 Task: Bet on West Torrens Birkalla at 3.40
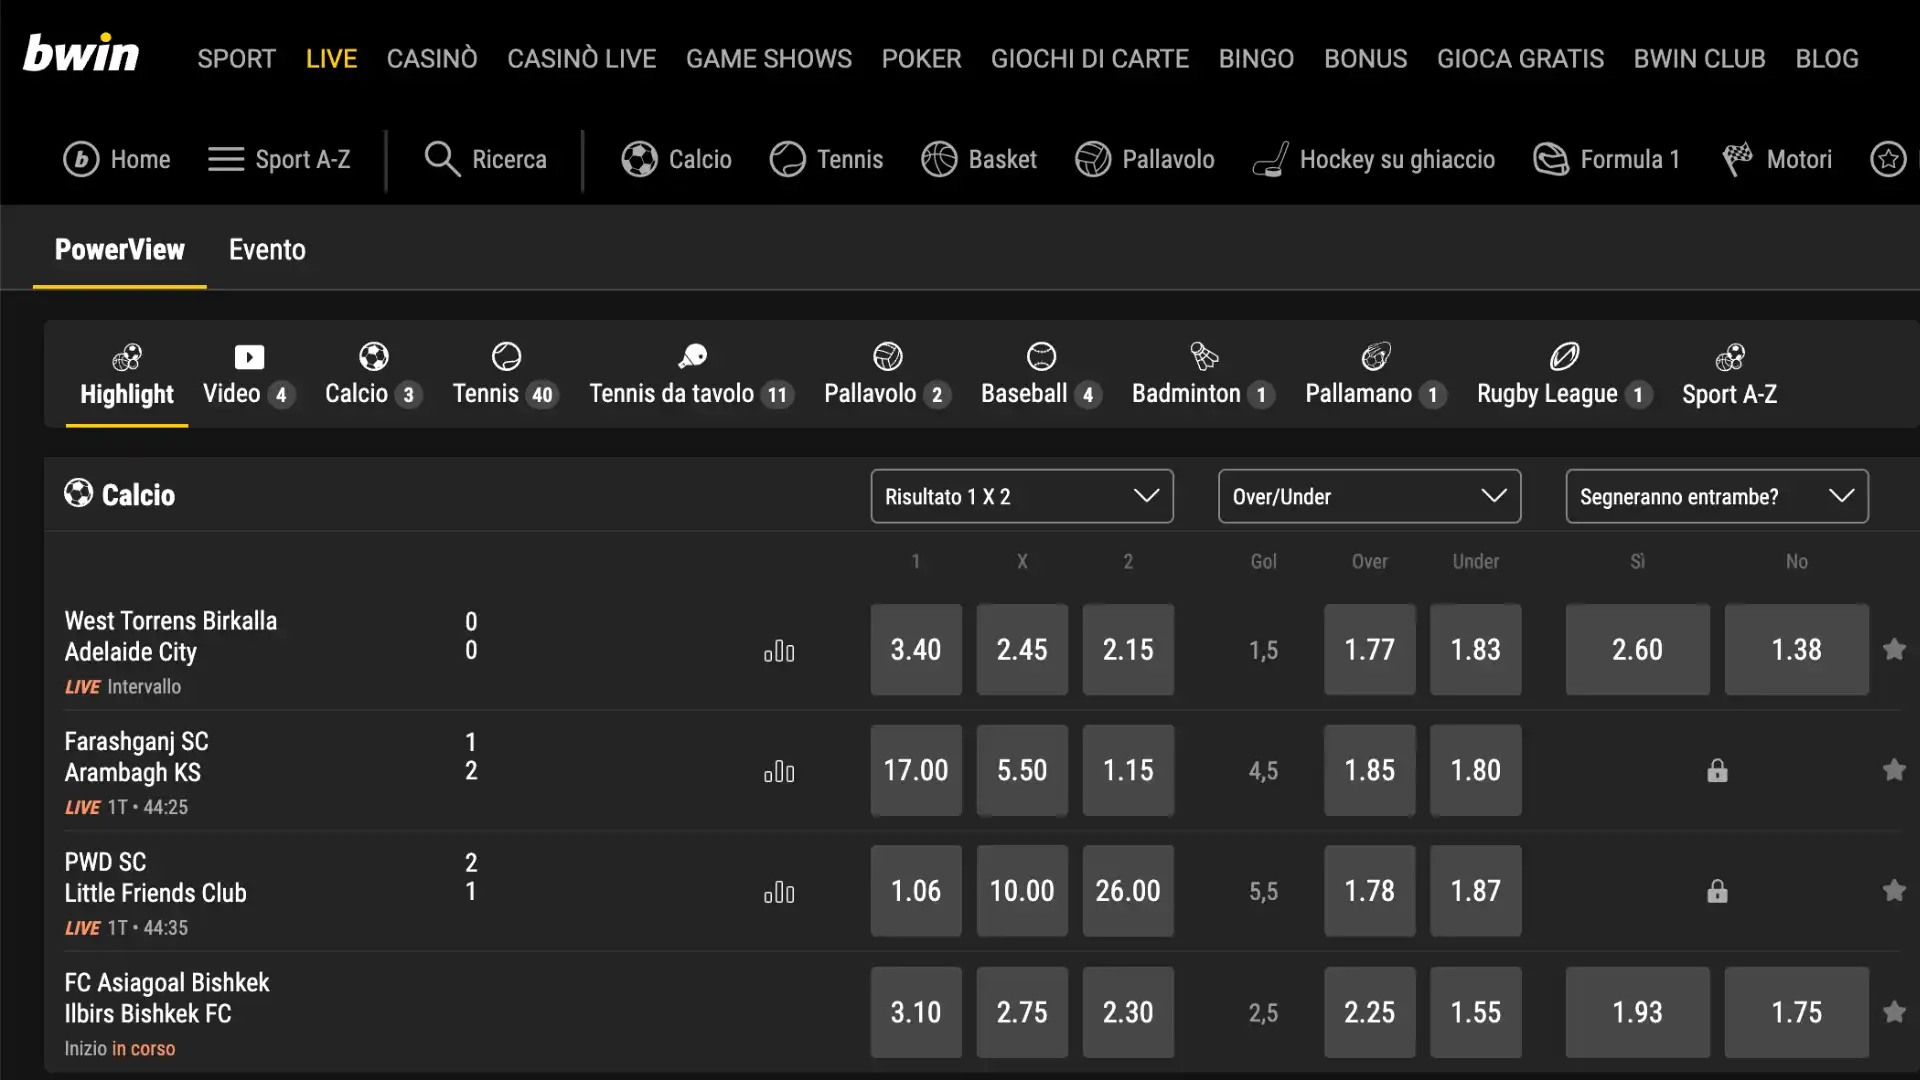tap(916, 650)
